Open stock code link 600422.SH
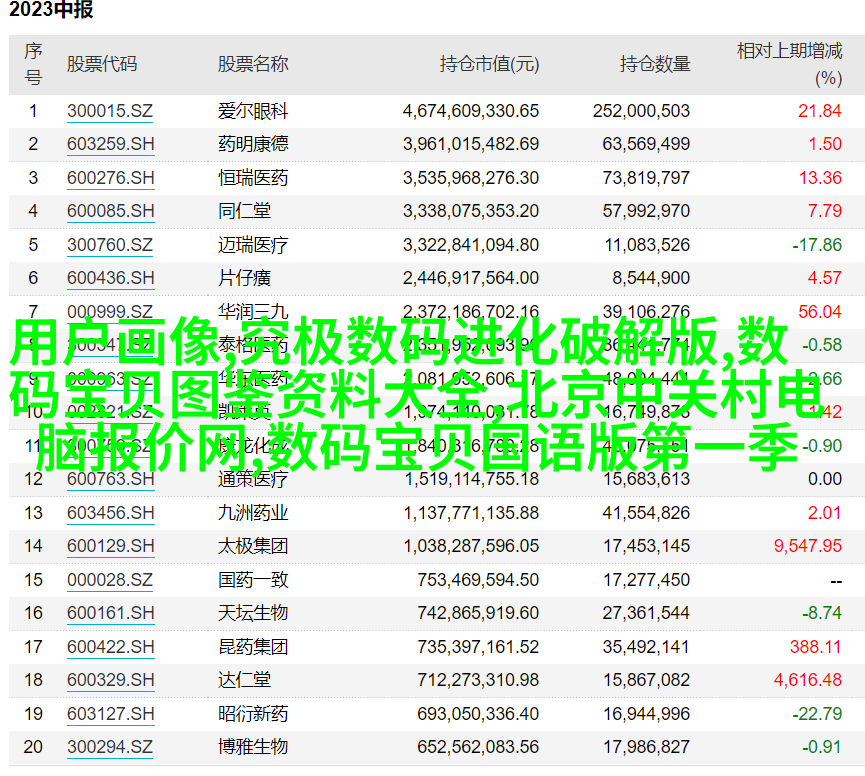This screenshot has width=865, height=776. click(x=110, y=646)
